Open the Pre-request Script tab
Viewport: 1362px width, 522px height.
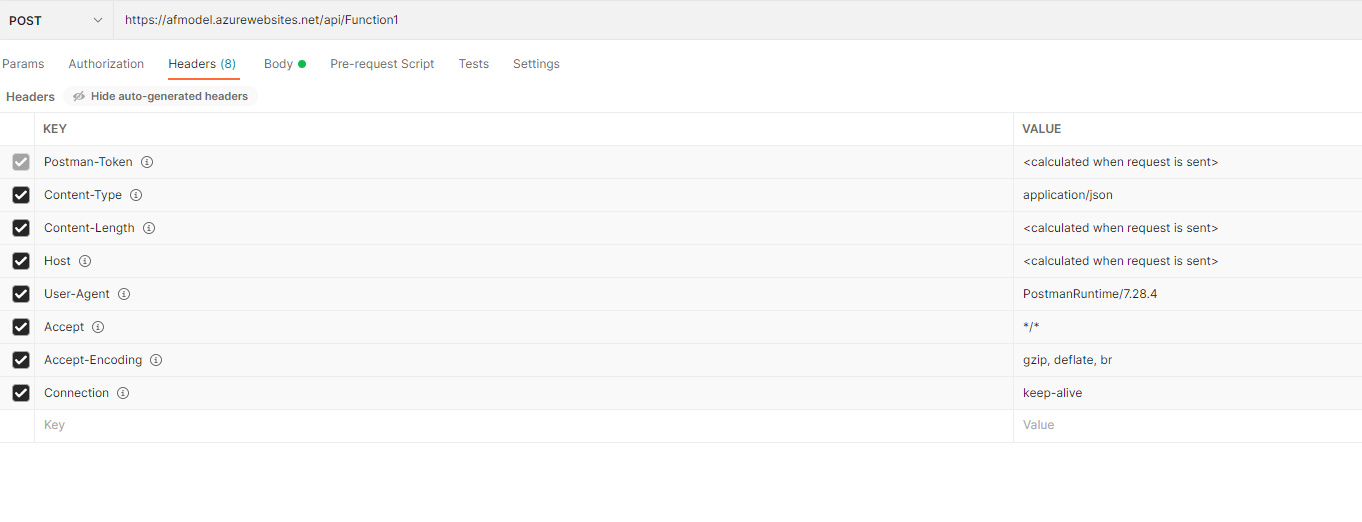coord(382,64)
